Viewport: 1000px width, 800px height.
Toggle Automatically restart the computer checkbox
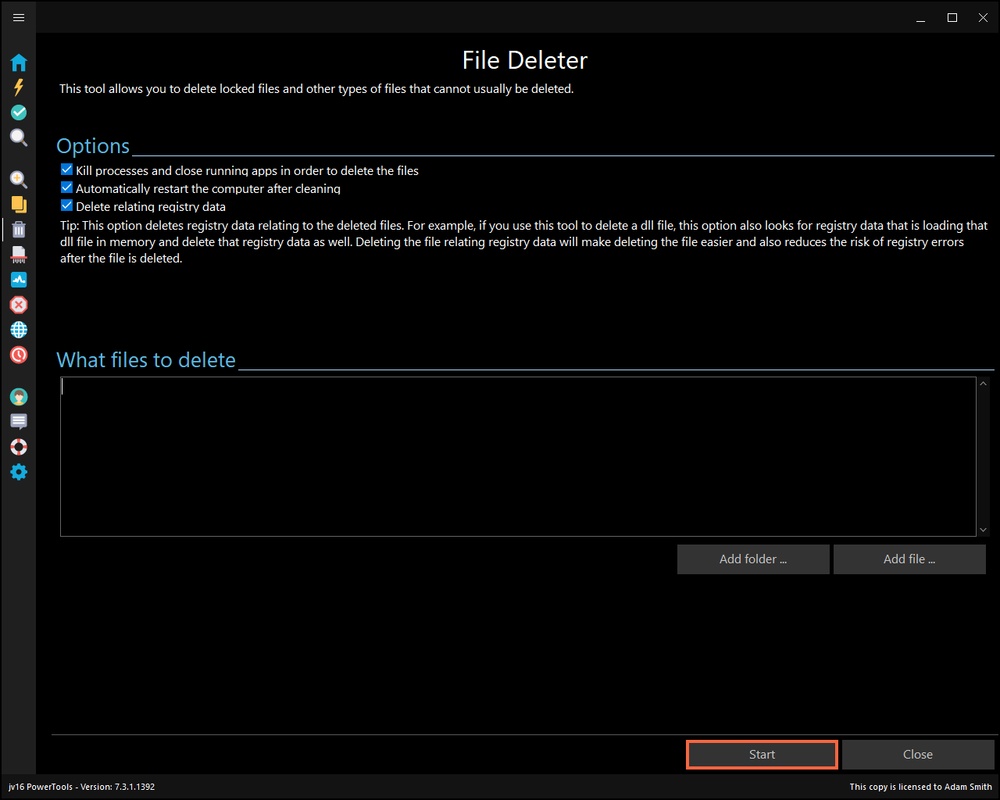[x=66, y=188]
